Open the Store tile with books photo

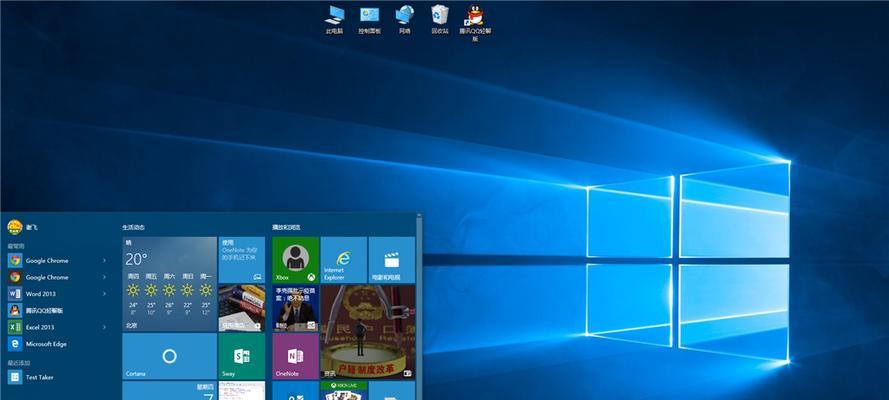pyautogui.click(x=242, y=308)
